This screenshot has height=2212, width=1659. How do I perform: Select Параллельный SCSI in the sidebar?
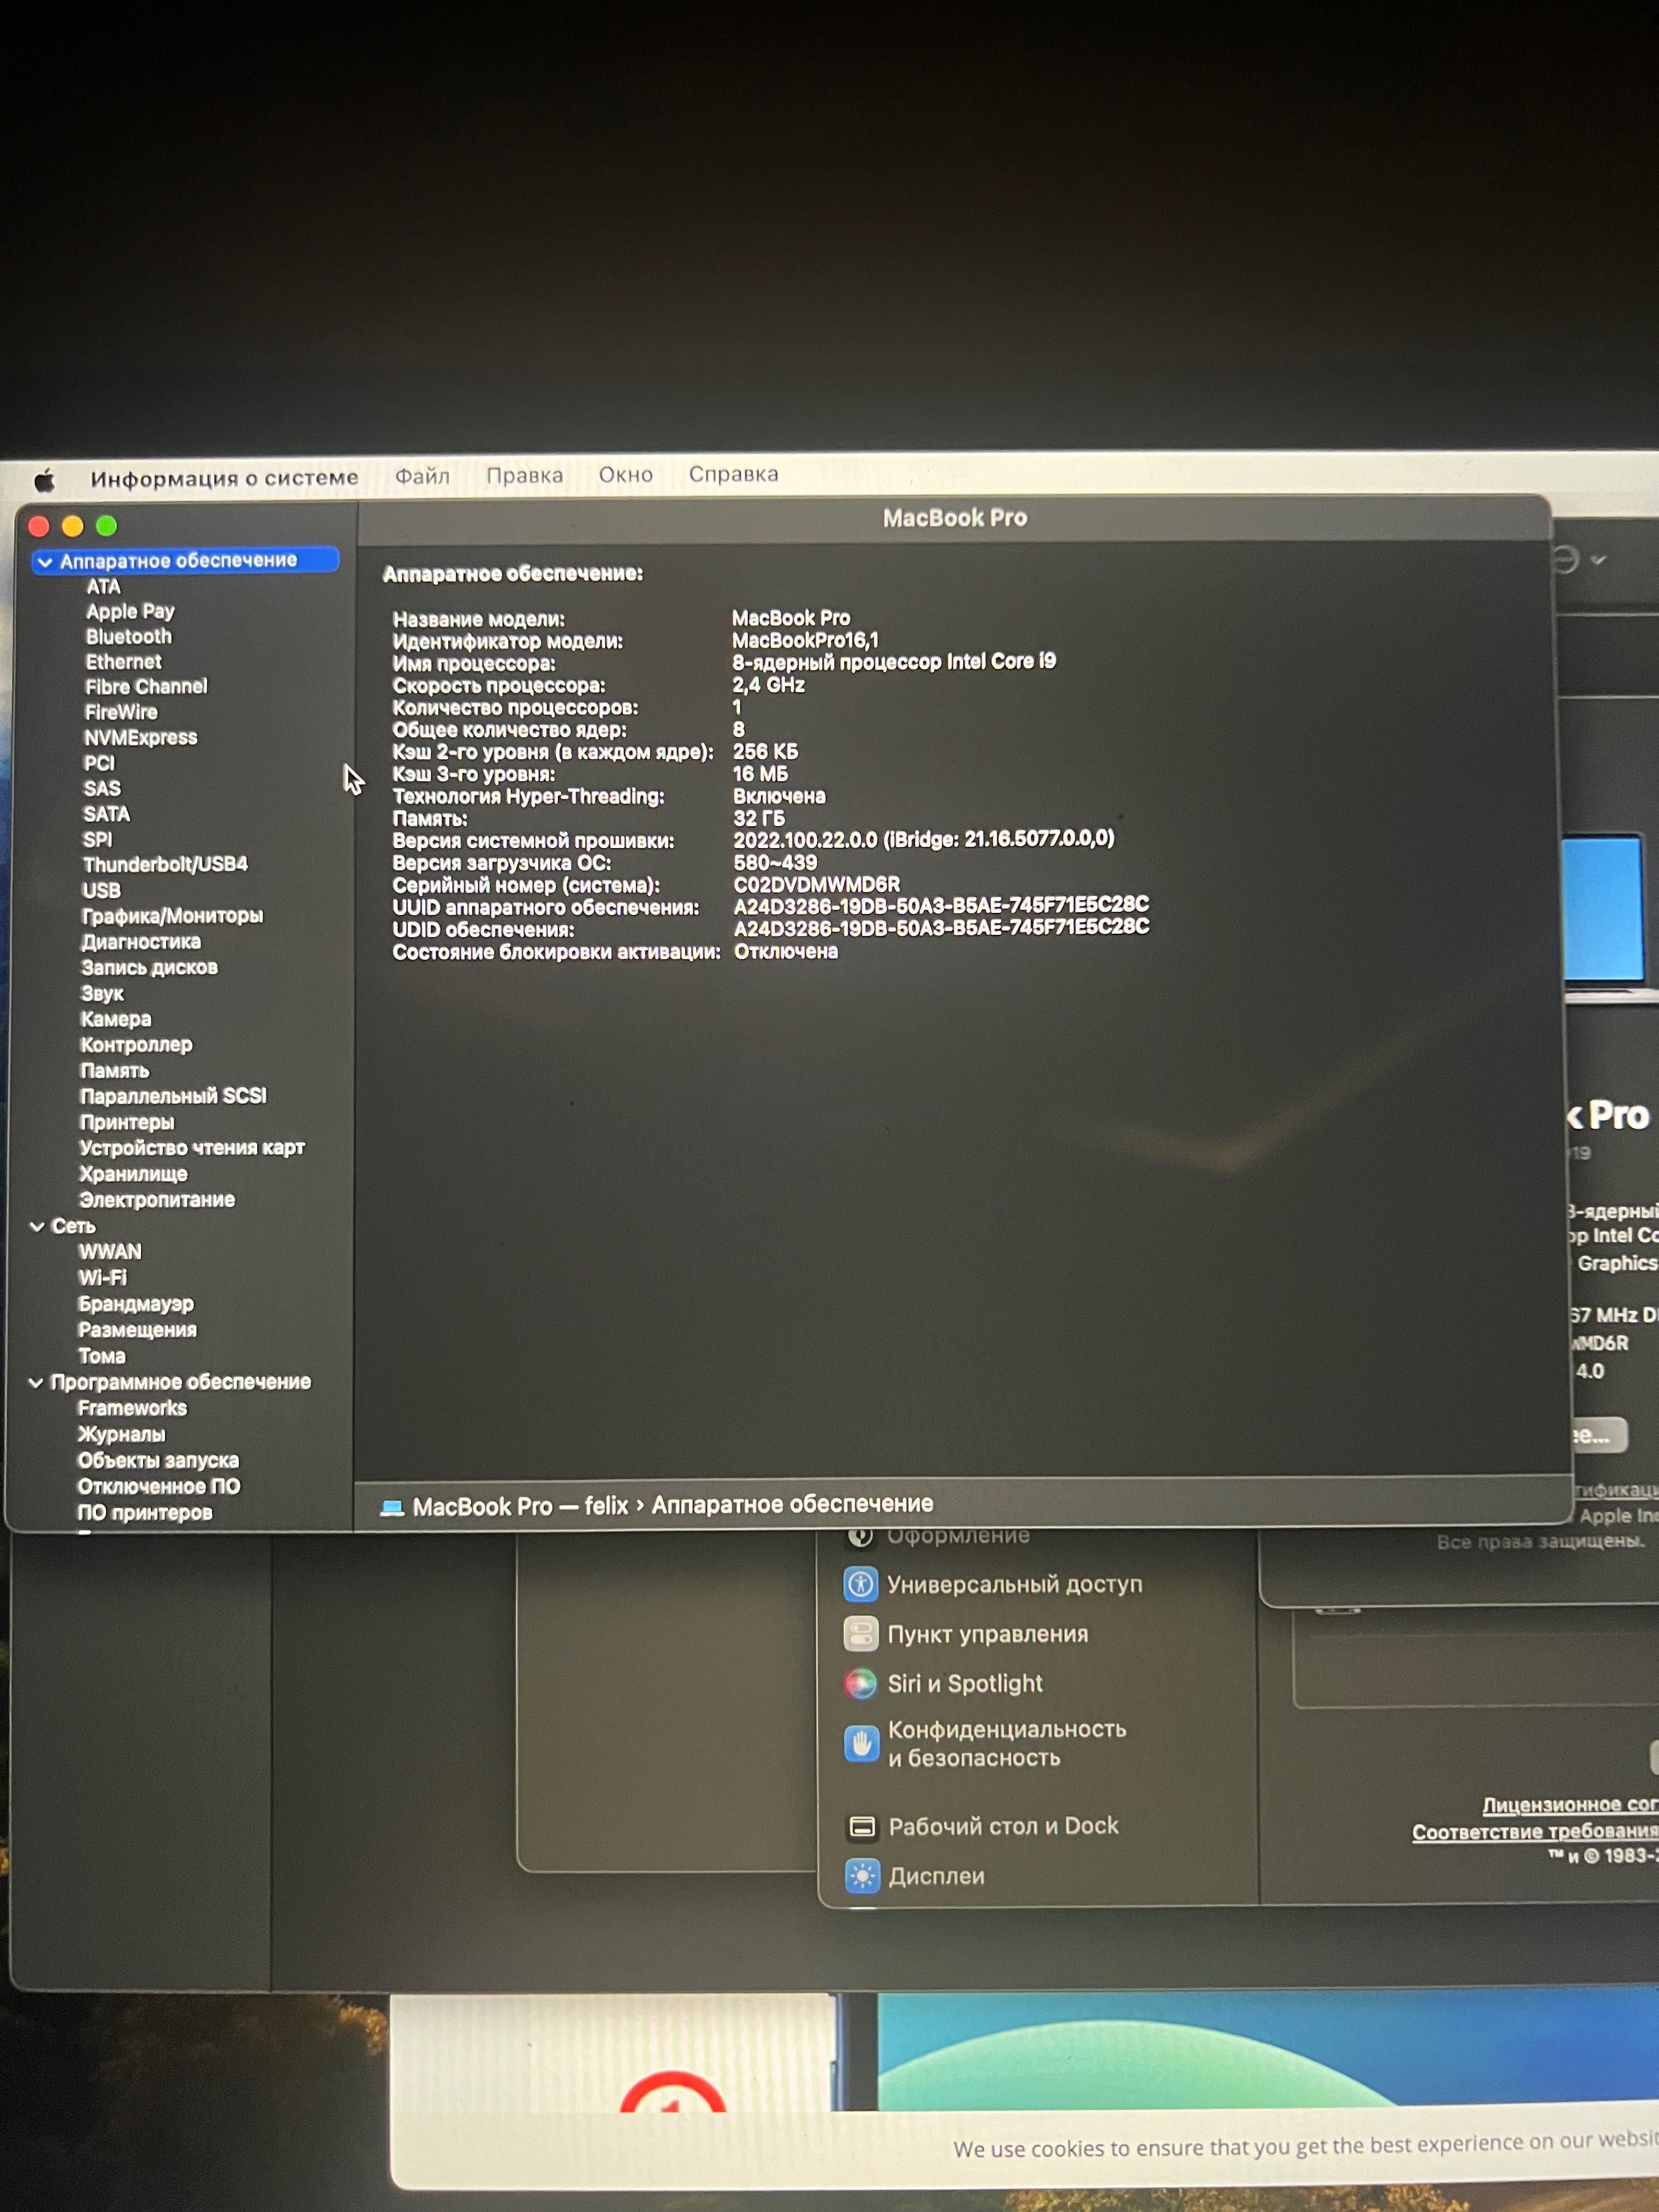click(173, 1096)
